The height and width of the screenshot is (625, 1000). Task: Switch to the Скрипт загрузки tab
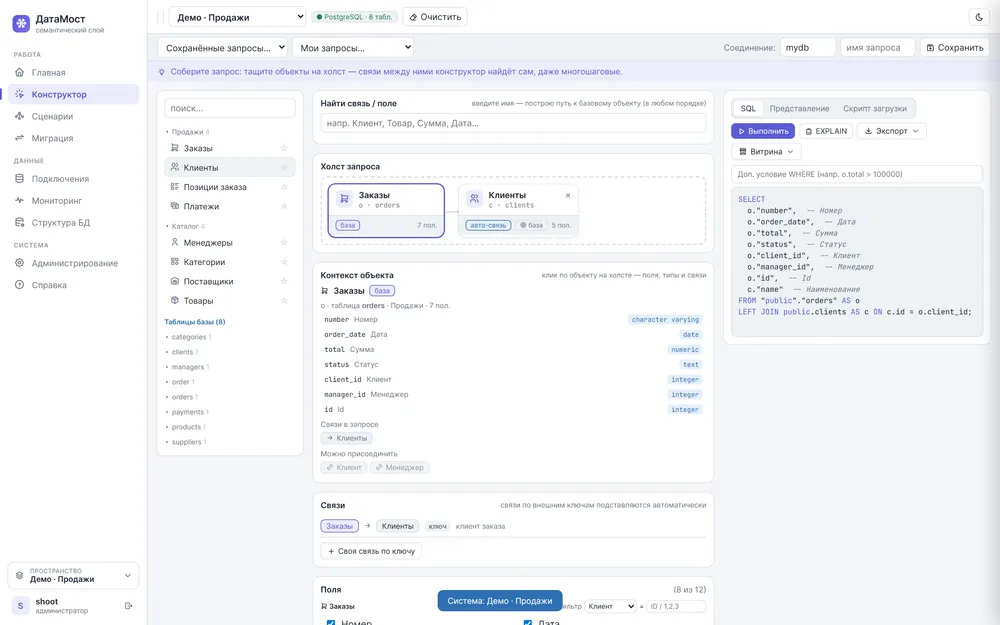(x=874, y=108)
